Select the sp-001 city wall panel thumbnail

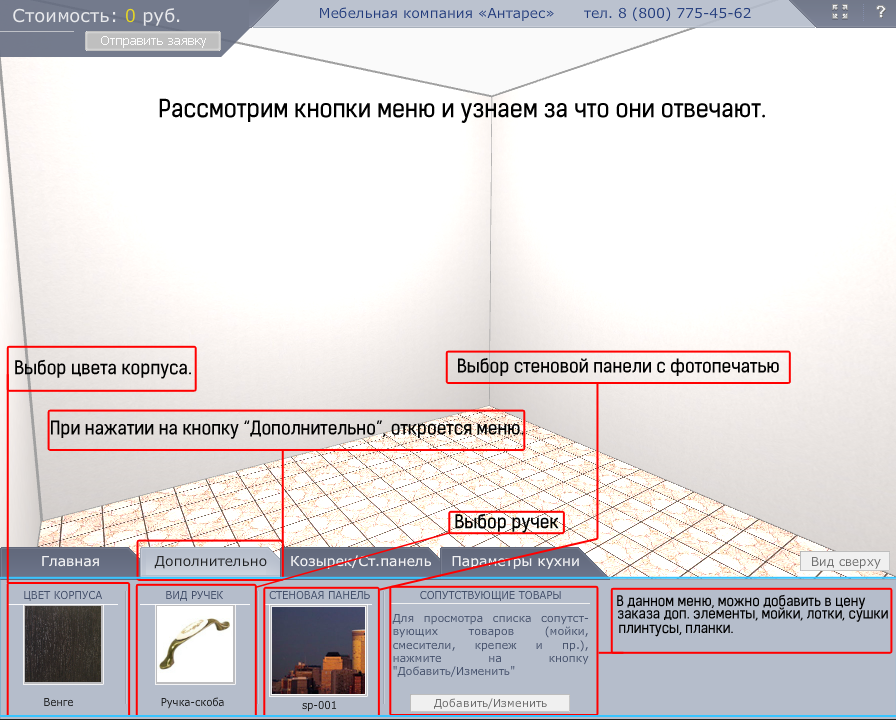(319, 650)
